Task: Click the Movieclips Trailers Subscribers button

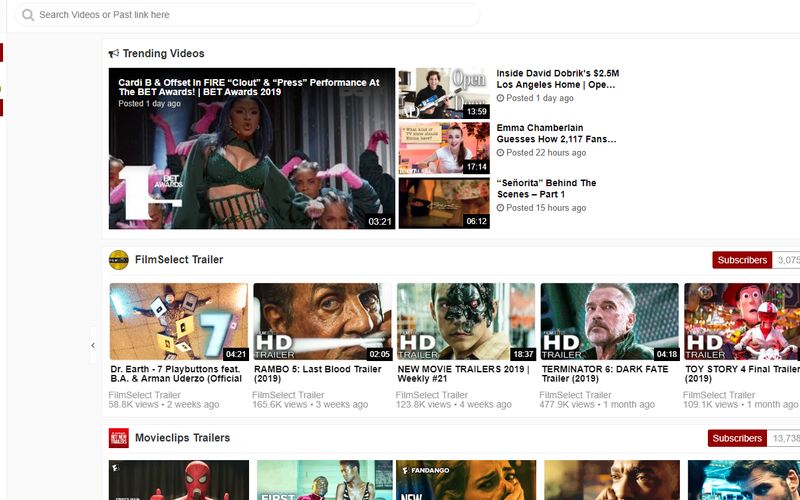Action: coord(737,438)
